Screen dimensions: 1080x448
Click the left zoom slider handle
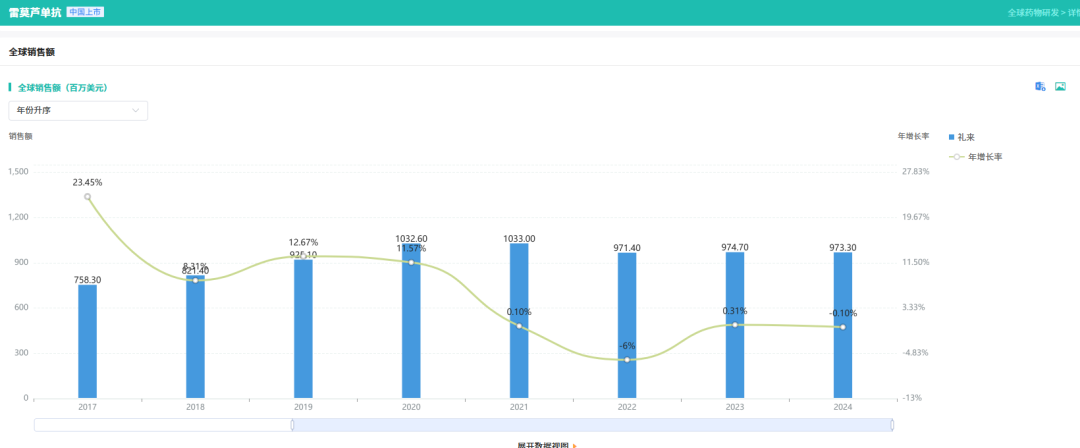point(292,425)
